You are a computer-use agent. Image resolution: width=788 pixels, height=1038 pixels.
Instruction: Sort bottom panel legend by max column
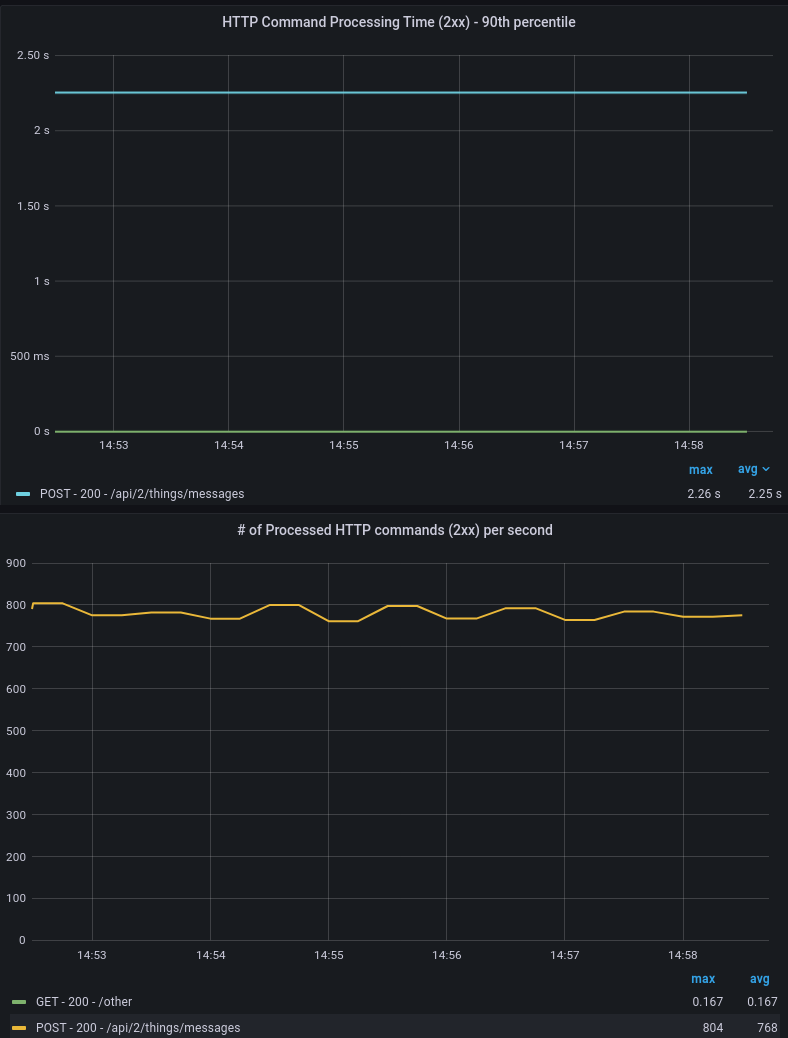703,978
